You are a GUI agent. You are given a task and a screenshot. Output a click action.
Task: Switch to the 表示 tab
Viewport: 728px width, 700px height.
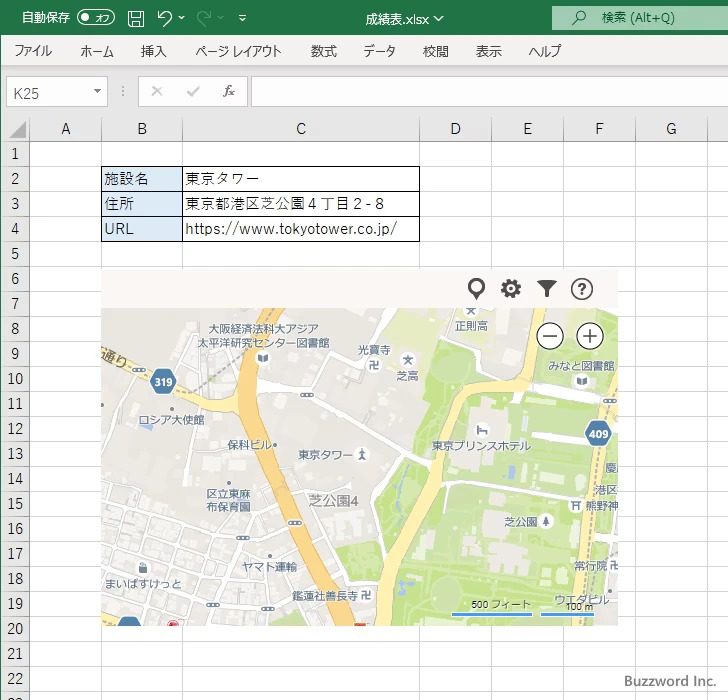point(488,51)
